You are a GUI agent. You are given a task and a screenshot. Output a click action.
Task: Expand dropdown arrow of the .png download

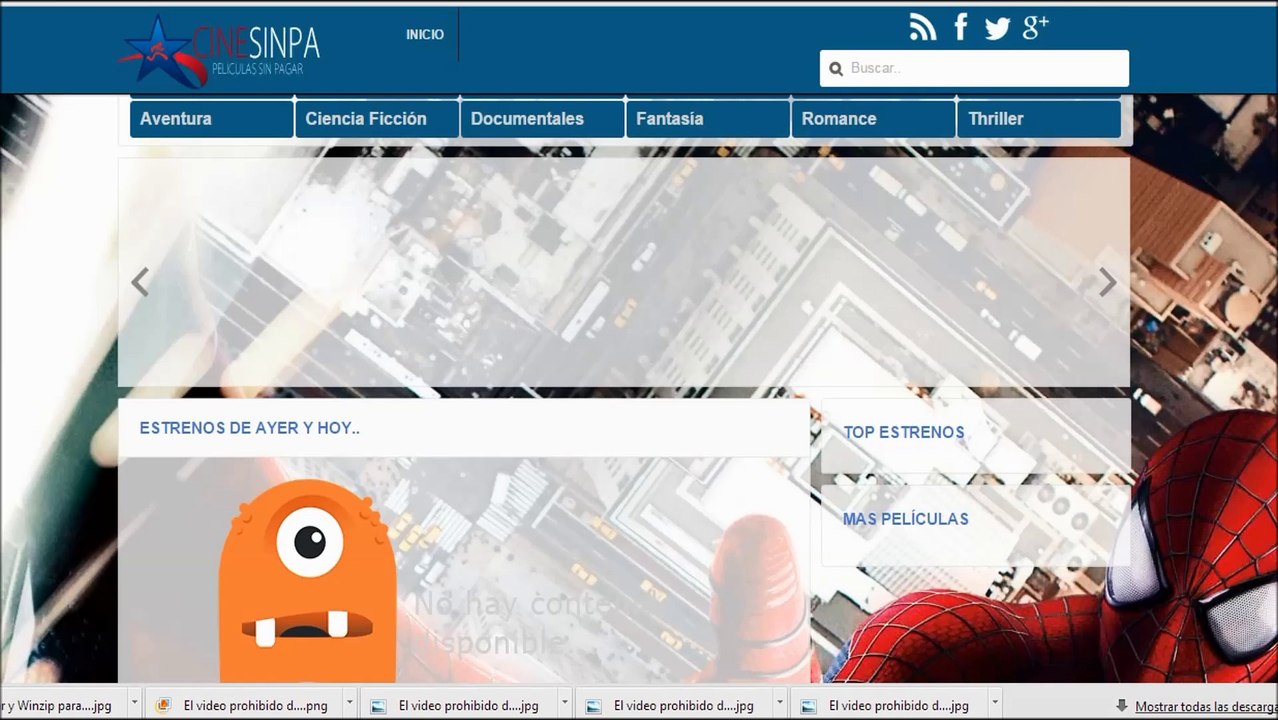tap(349, 704)
